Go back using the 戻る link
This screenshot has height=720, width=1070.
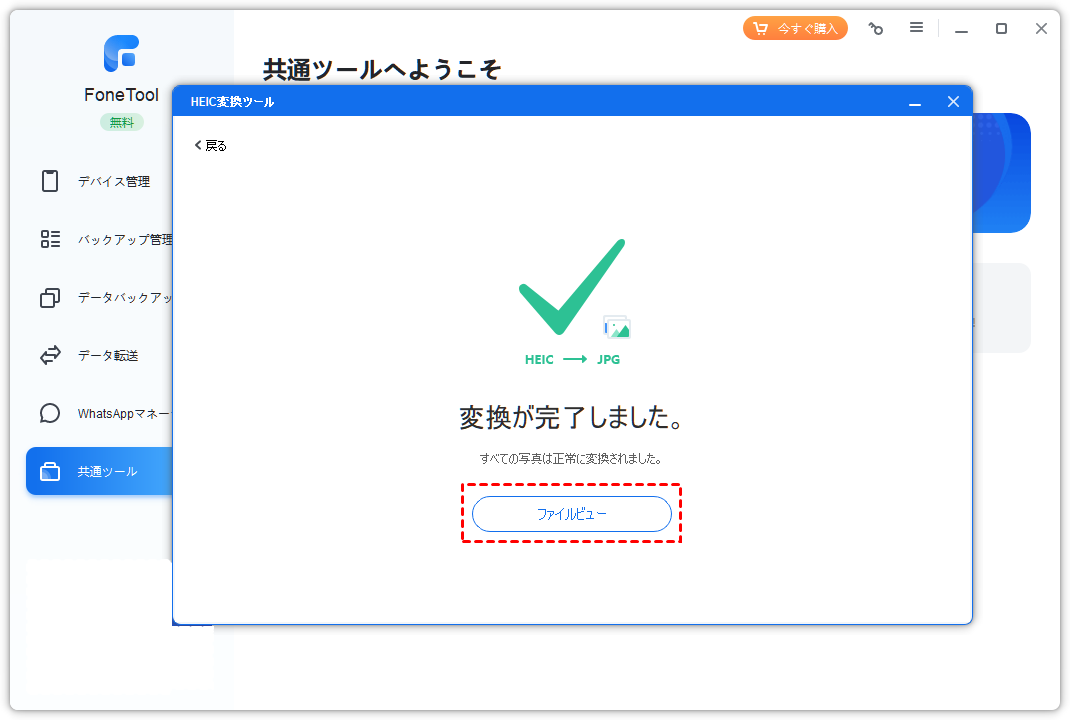211,145
